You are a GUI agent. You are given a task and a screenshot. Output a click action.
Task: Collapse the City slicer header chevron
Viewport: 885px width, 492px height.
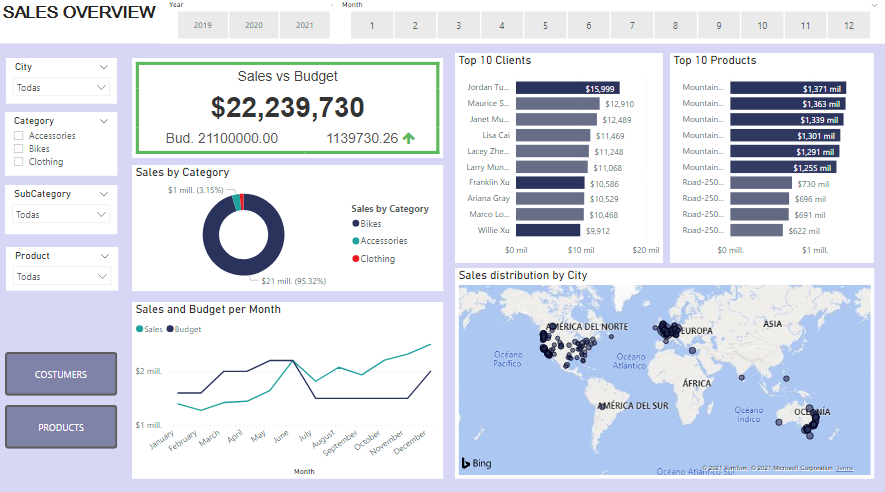[x=104, y=67]
